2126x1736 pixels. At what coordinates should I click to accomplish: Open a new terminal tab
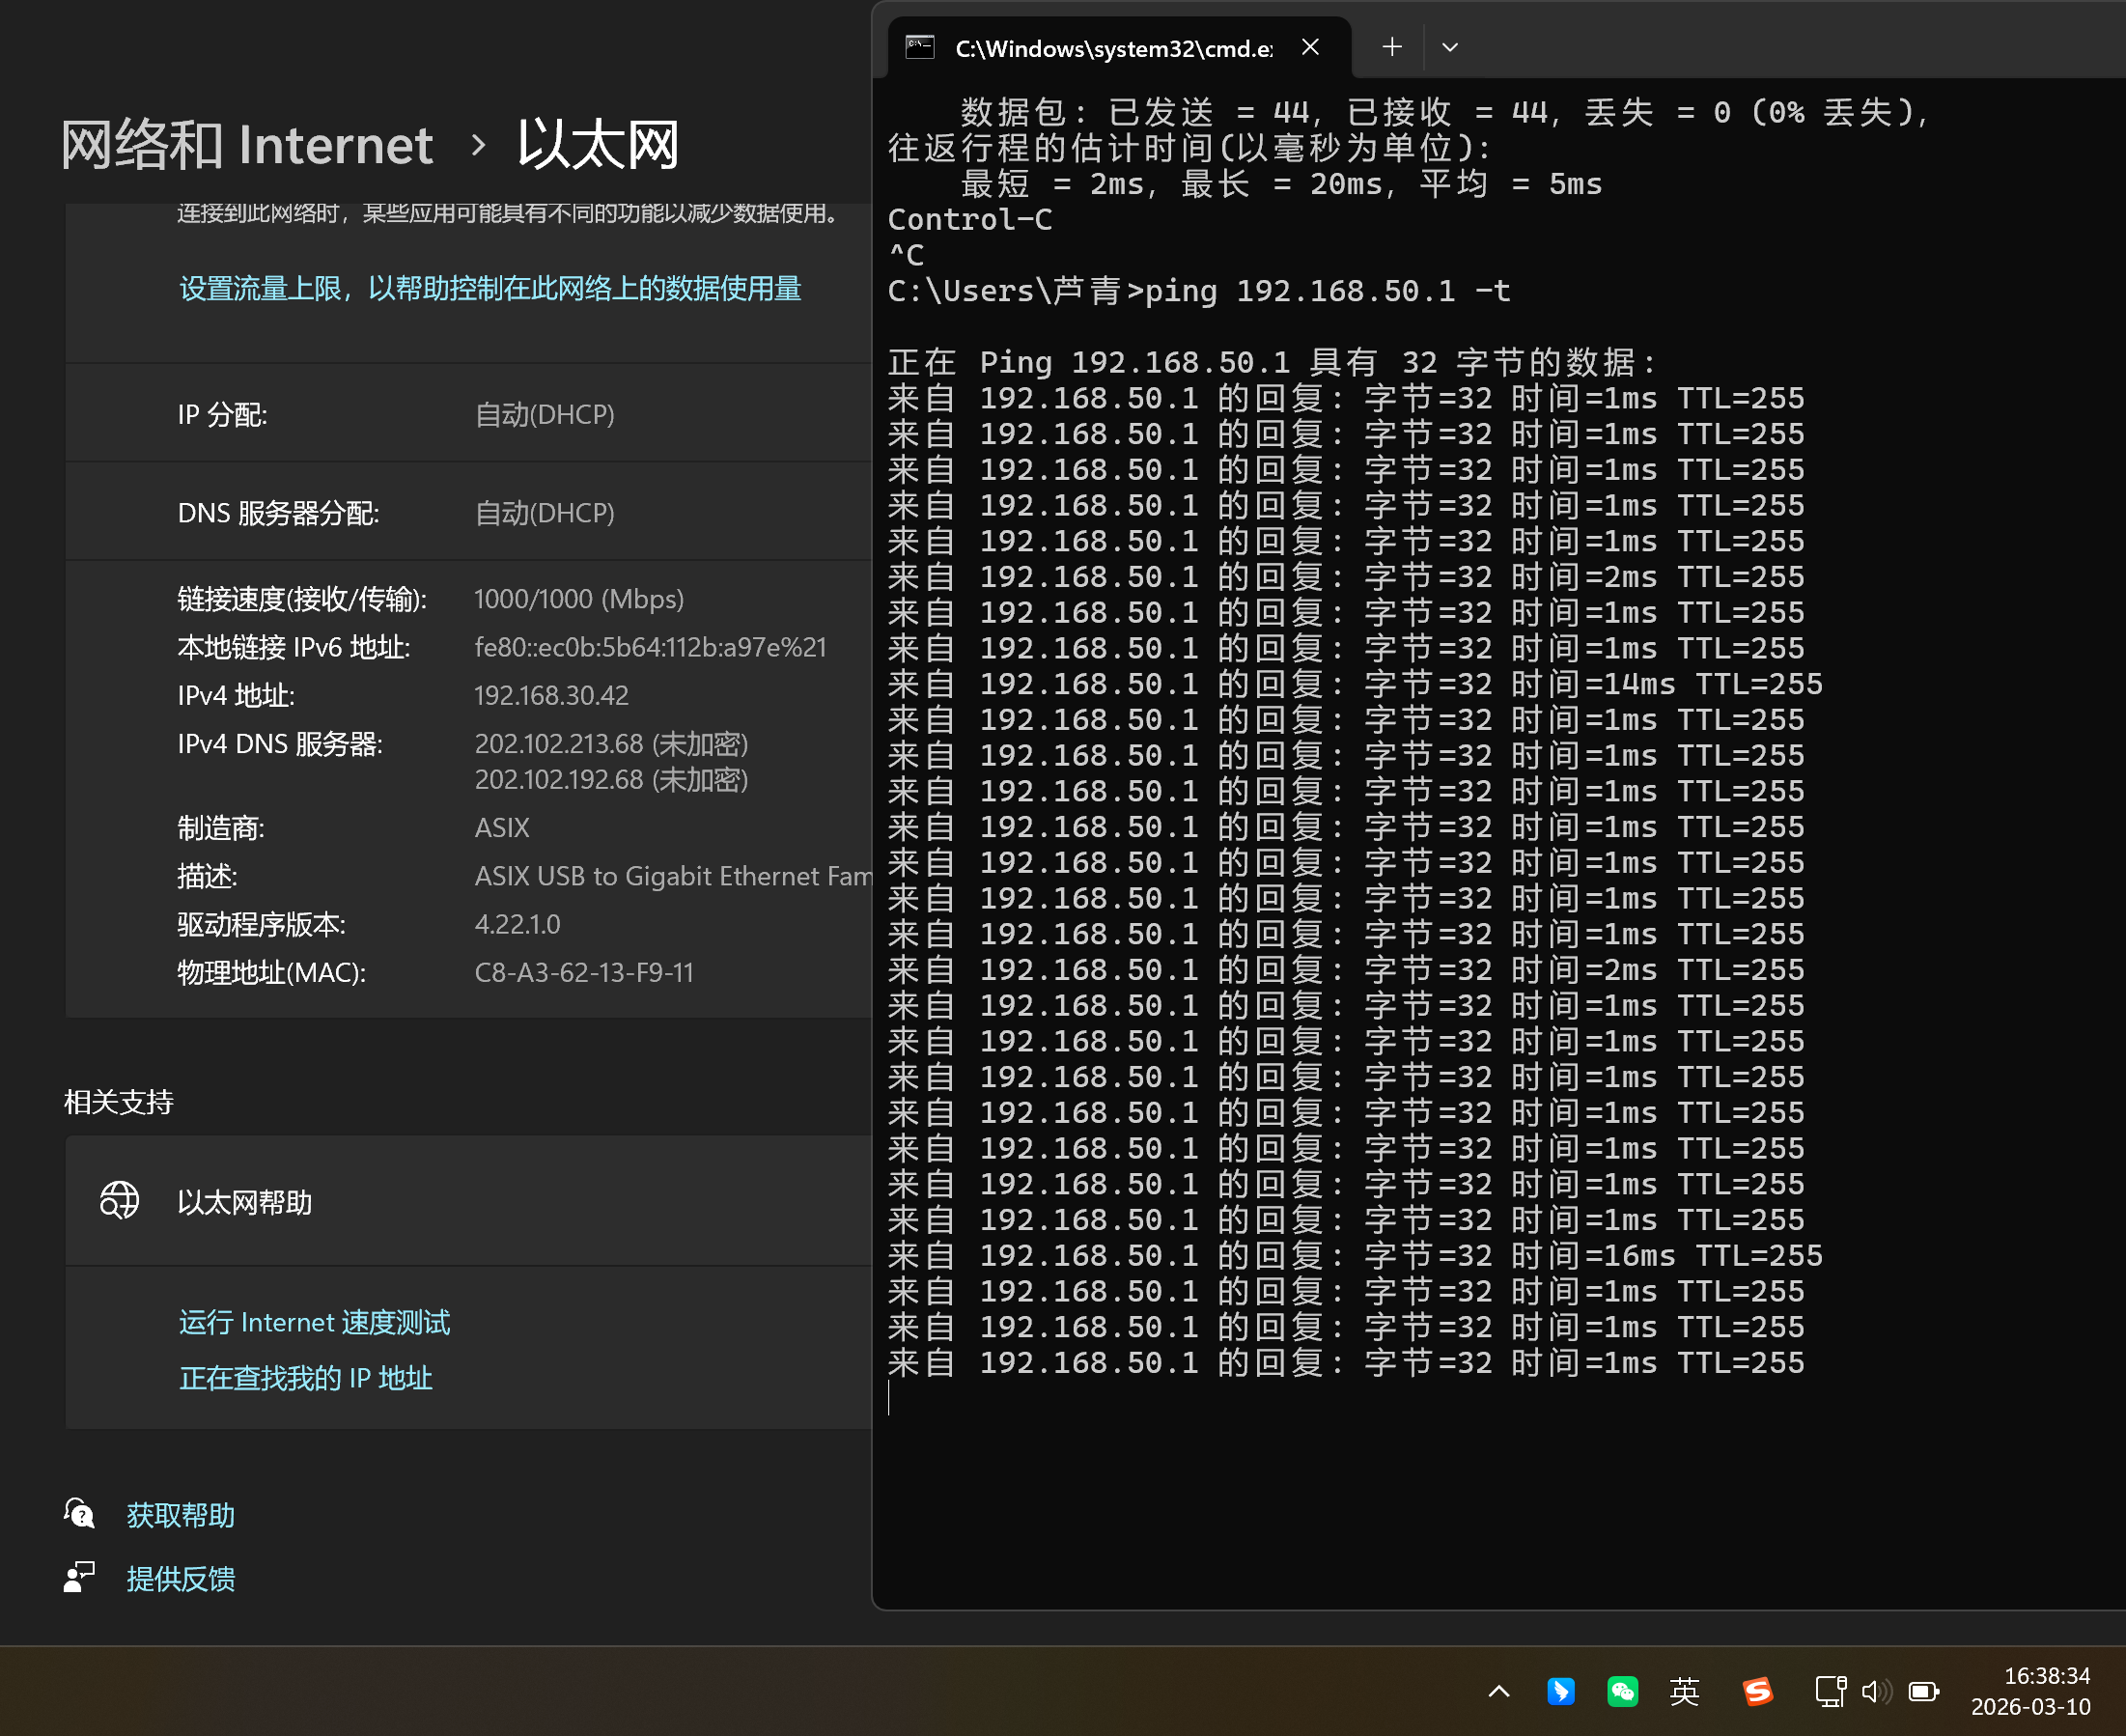(1391, 47)
